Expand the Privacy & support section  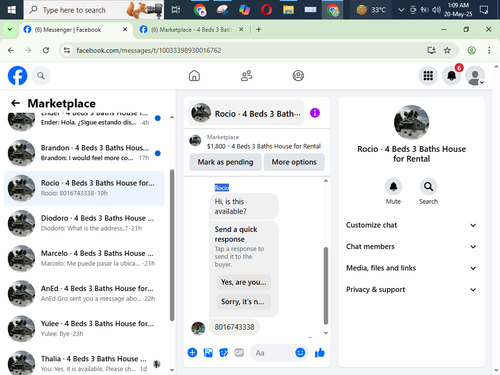[411, 289]
